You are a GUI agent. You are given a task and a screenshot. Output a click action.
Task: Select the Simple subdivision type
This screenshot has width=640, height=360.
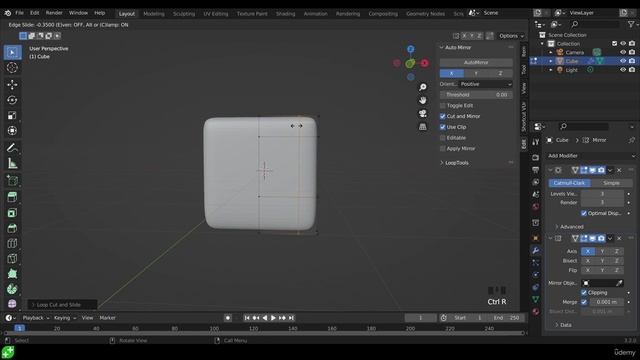pos(611,183)
